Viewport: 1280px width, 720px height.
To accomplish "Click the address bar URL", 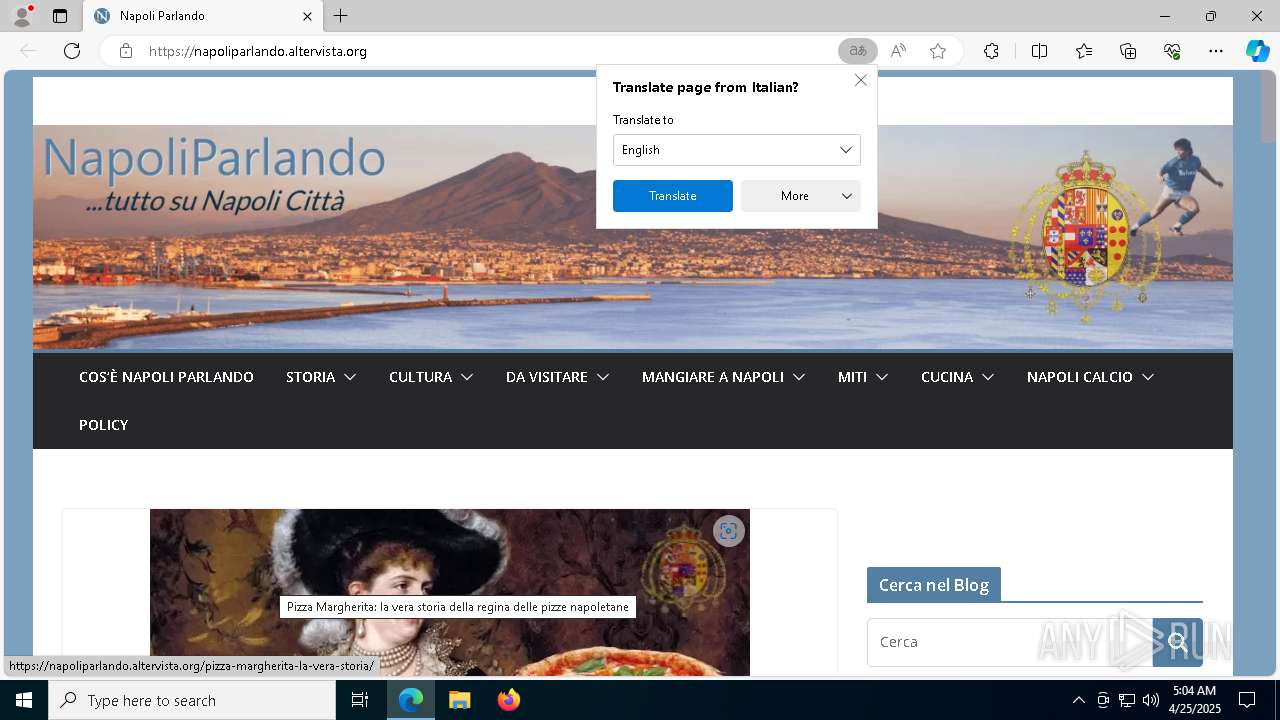I will pyautogui.click(x=258, y=51).
